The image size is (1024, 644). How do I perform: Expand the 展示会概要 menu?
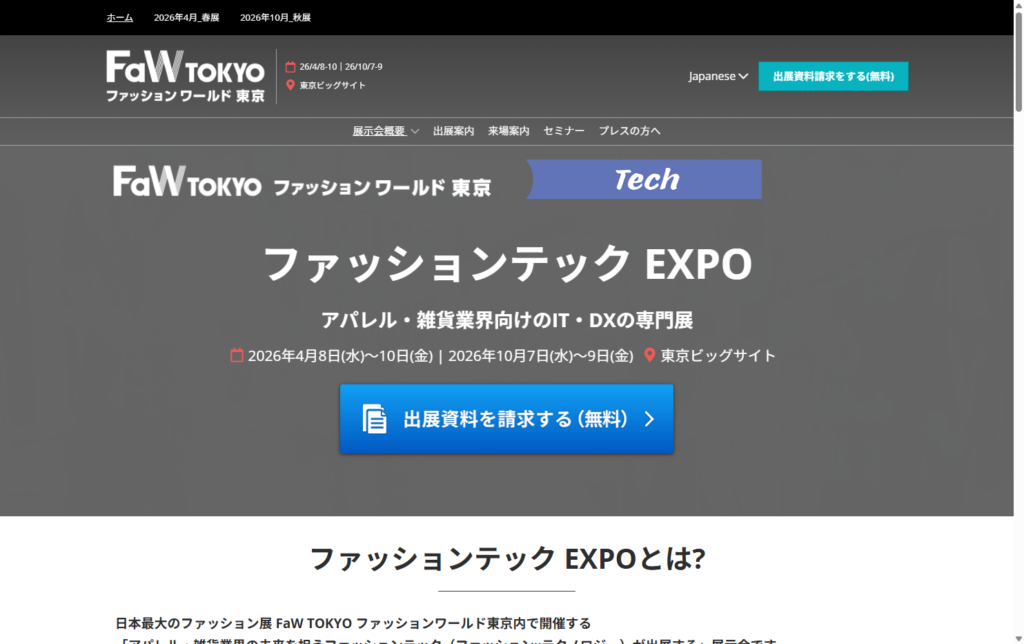click(385, 131)
